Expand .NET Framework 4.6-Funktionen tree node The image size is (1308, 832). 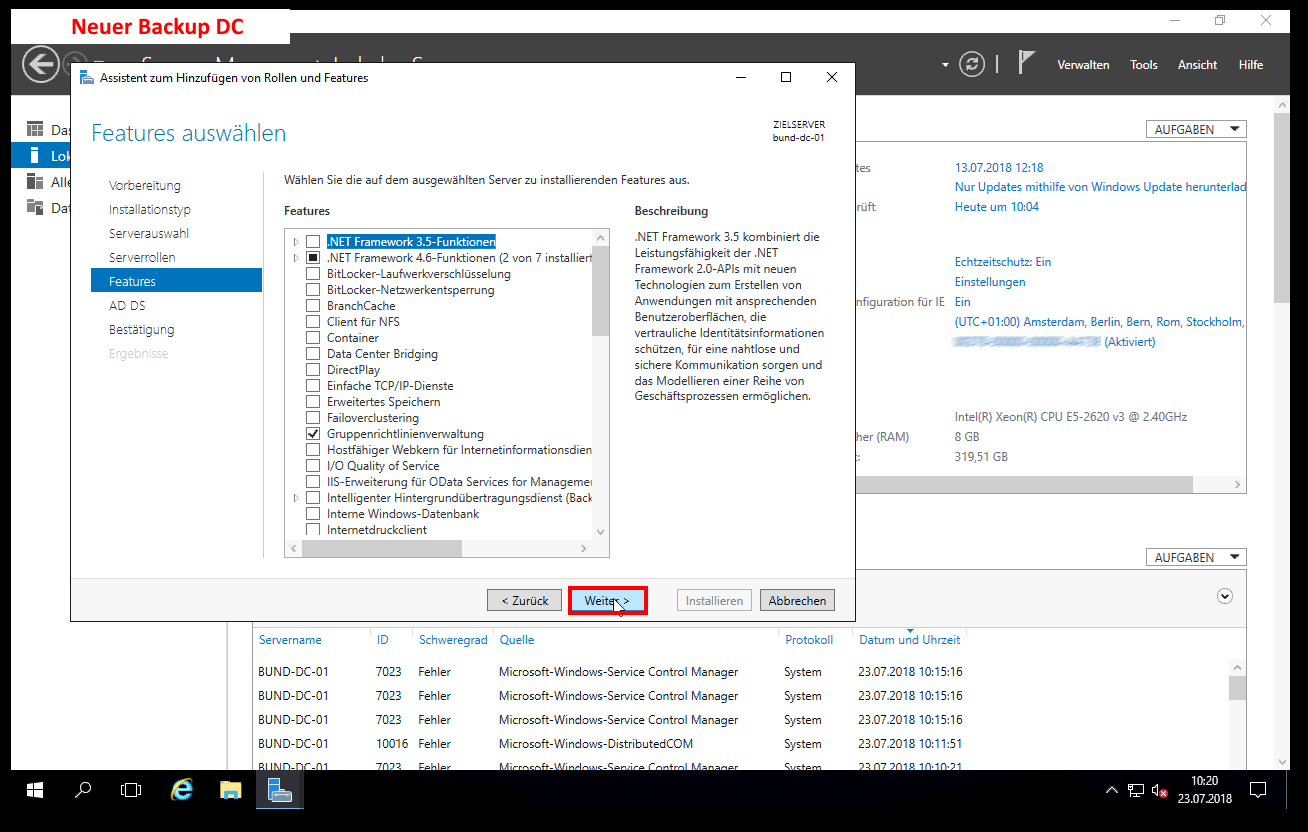296,258
